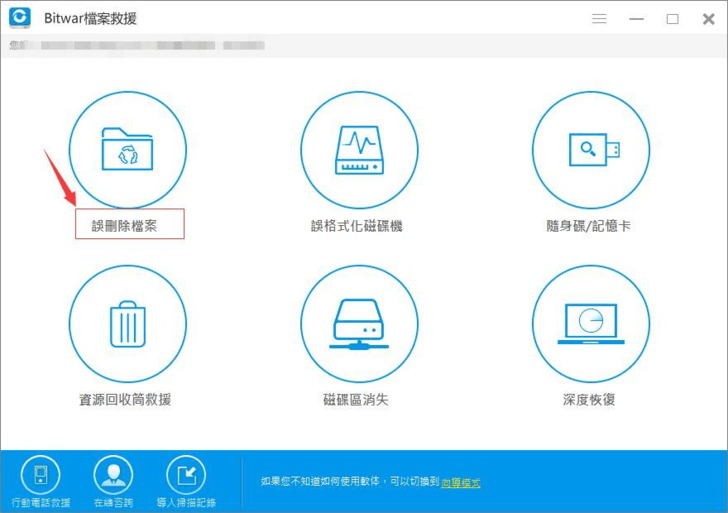The height and width of the screenshot is (513, 728).
Task: Click the deleted files folder recovery icon
Action: [x=127, y=150]
